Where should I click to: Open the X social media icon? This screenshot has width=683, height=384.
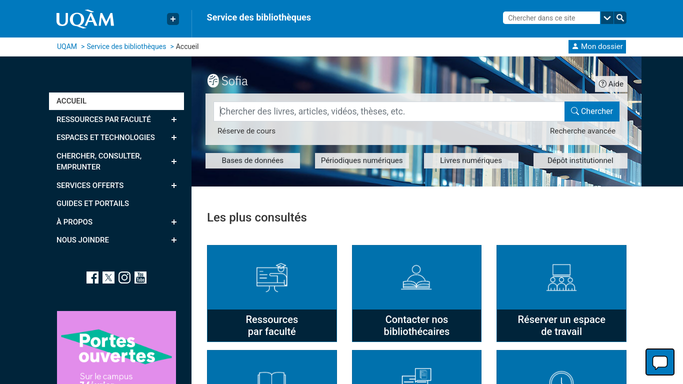[108, 278]
